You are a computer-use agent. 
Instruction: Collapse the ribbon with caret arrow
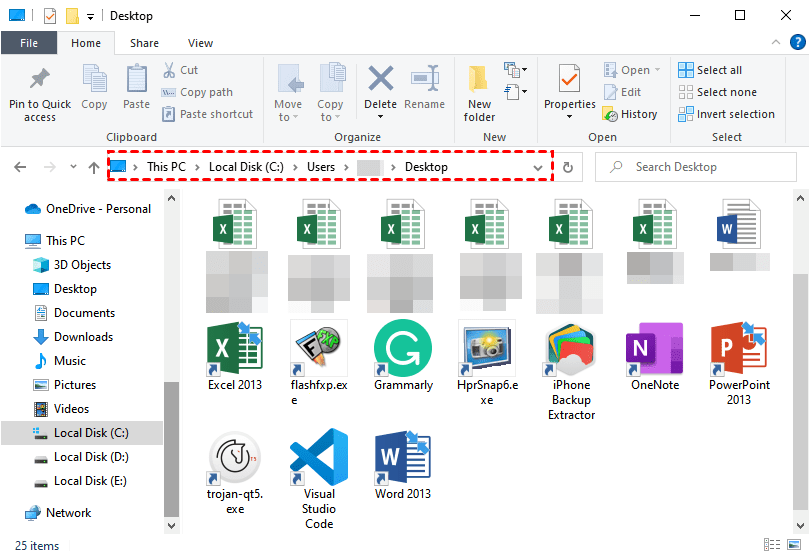[x=775, y=42]
